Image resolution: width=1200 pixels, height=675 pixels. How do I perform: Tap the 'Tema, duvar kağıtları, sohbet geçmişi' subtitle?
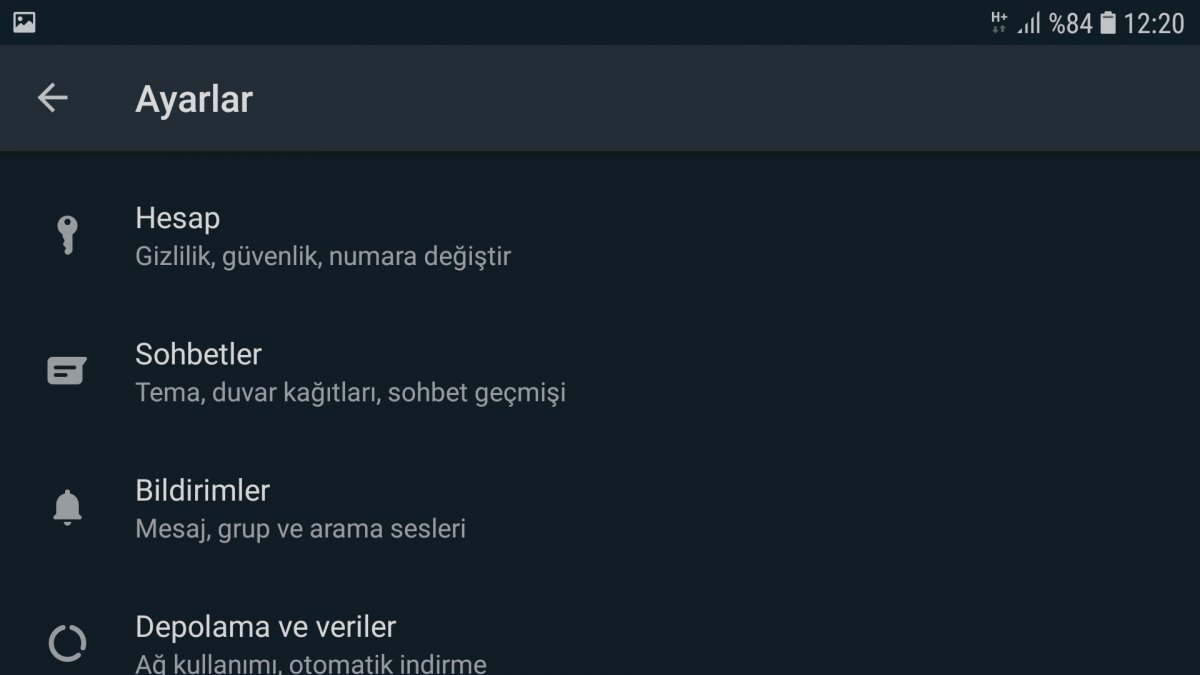(x=350, y=392)
